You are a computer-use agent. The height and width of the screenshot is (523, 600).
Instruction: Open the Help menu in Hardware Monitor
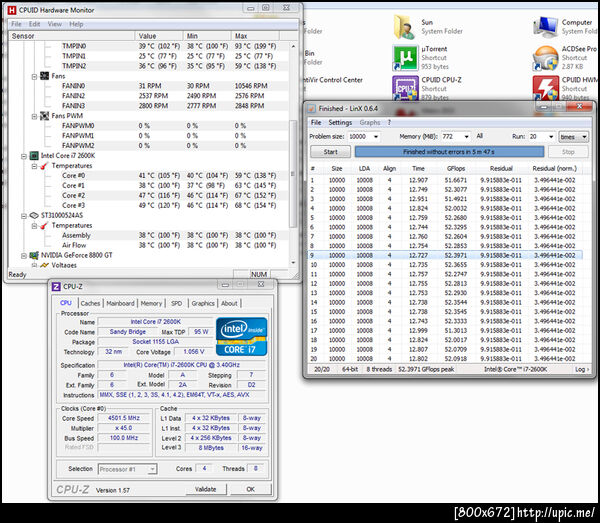[76, 24]
